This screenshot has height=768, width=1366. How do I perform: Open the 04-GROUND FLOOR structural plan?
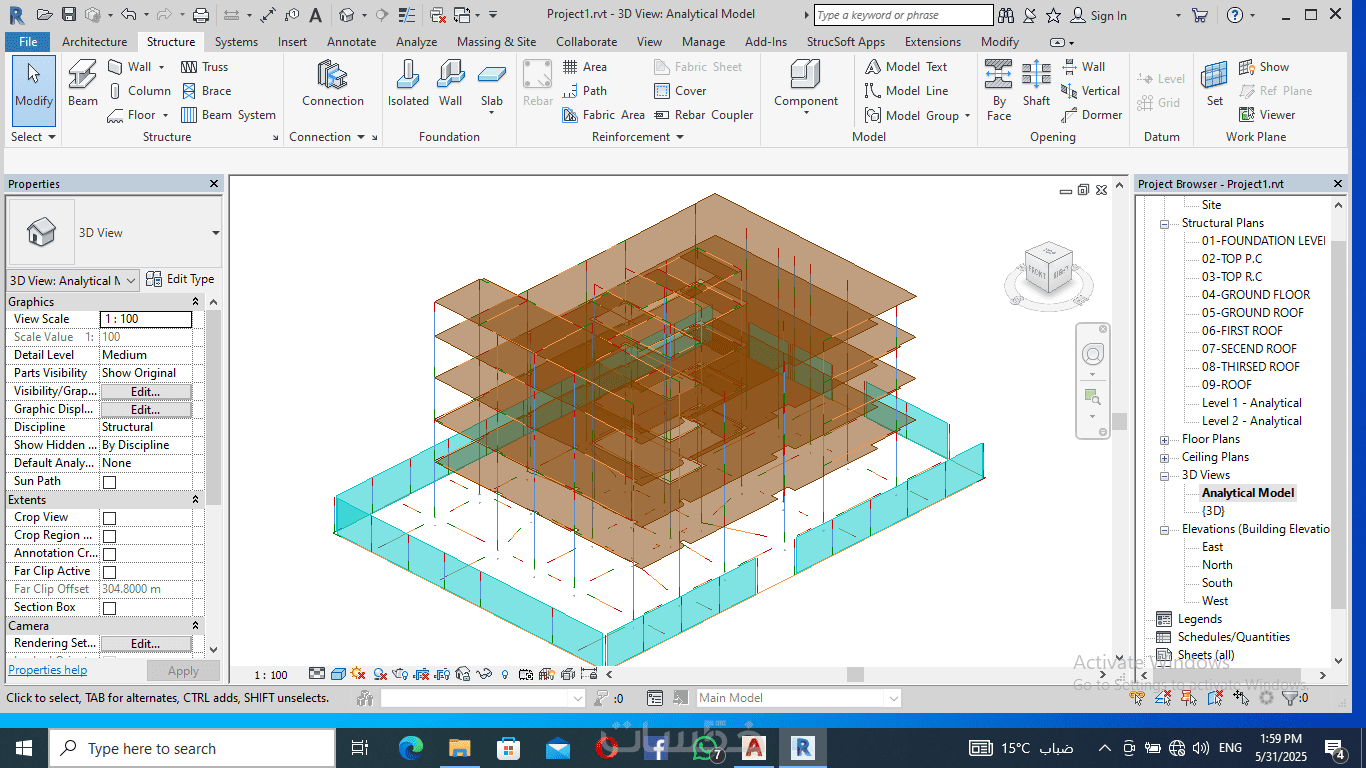[x=1256, y=295]
